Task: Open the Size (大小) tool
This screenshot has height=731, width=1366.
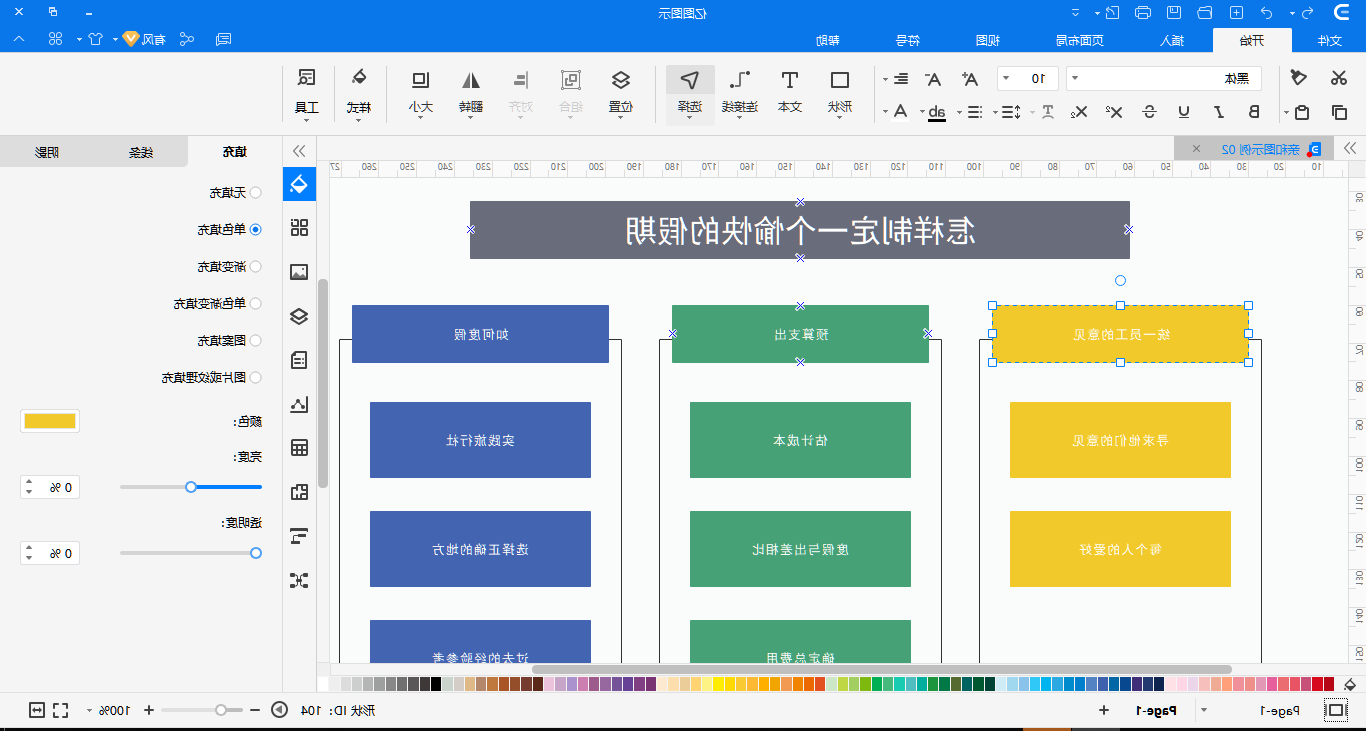Action: pos(421,92)
